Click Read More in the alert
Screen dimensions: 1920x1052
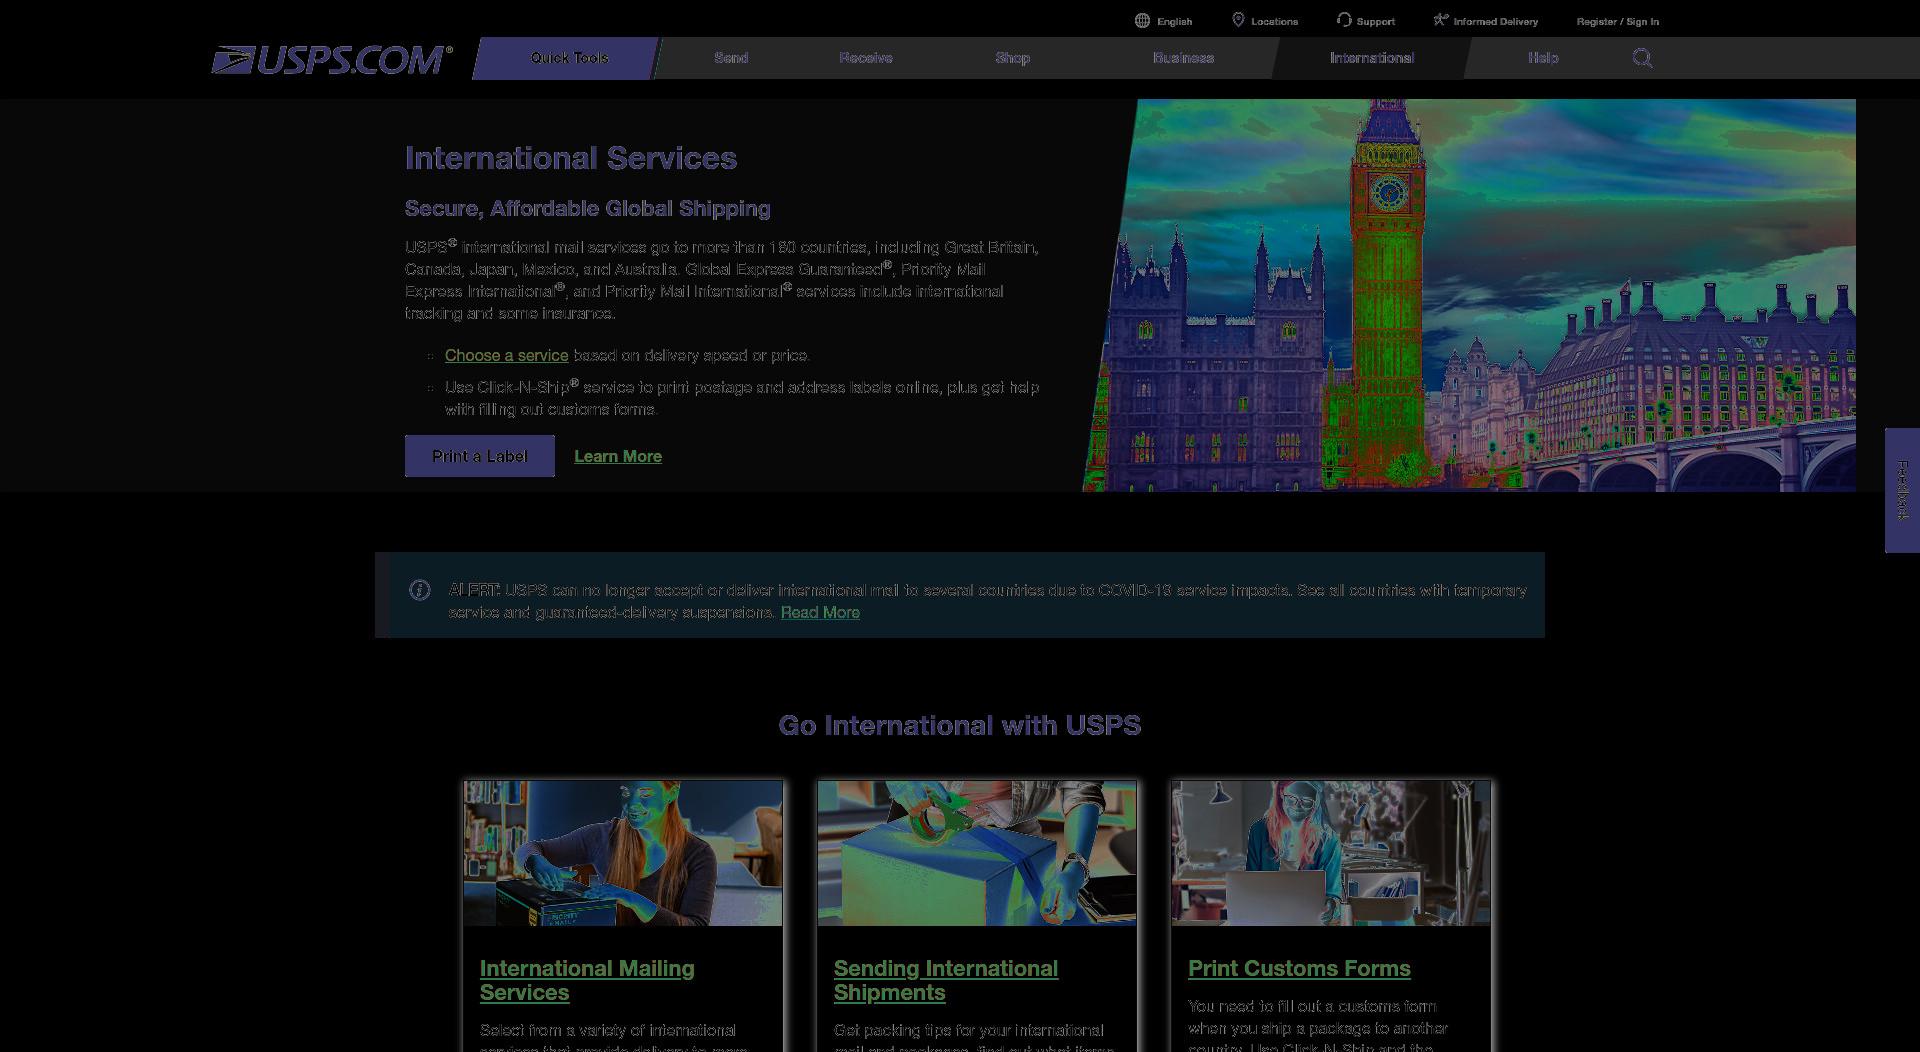820,612
